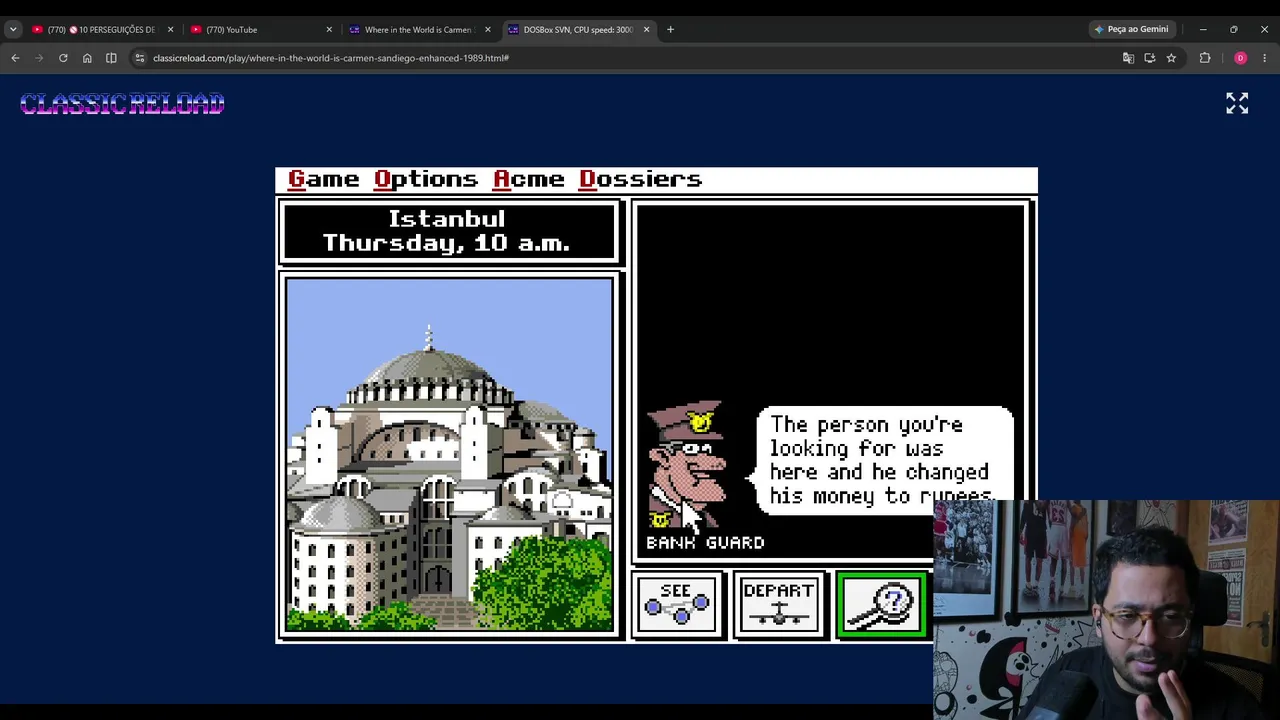The image size is (1280, 720).
Task: View site information for classicreload.com
Action: (x=140, y=58)
